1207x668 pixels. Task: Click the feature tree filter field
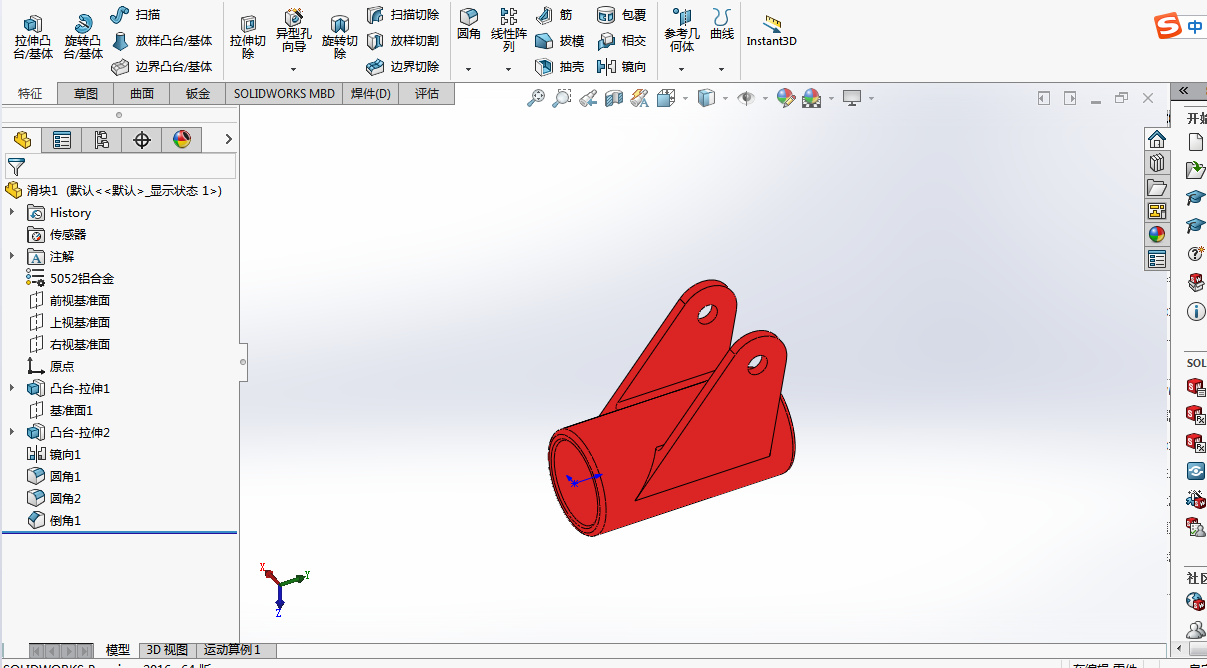point(121,166)
